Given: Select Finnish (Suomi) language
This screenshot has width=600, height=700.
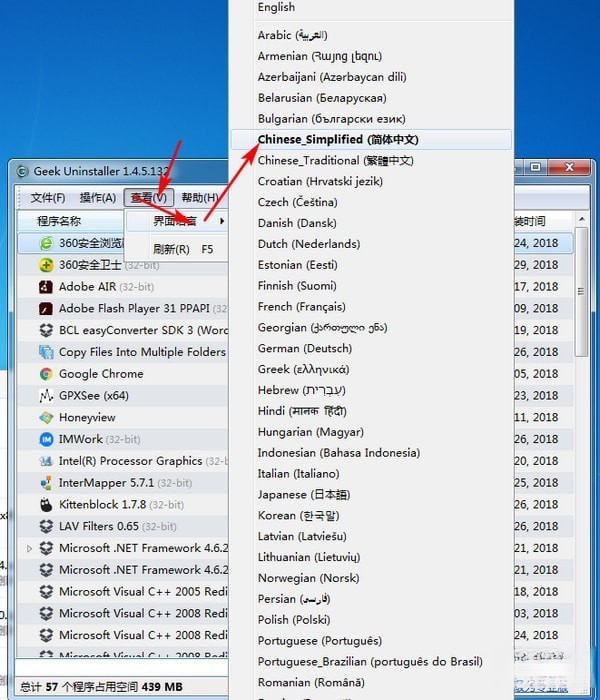Looking at the screenshot, I should [371, 286].
